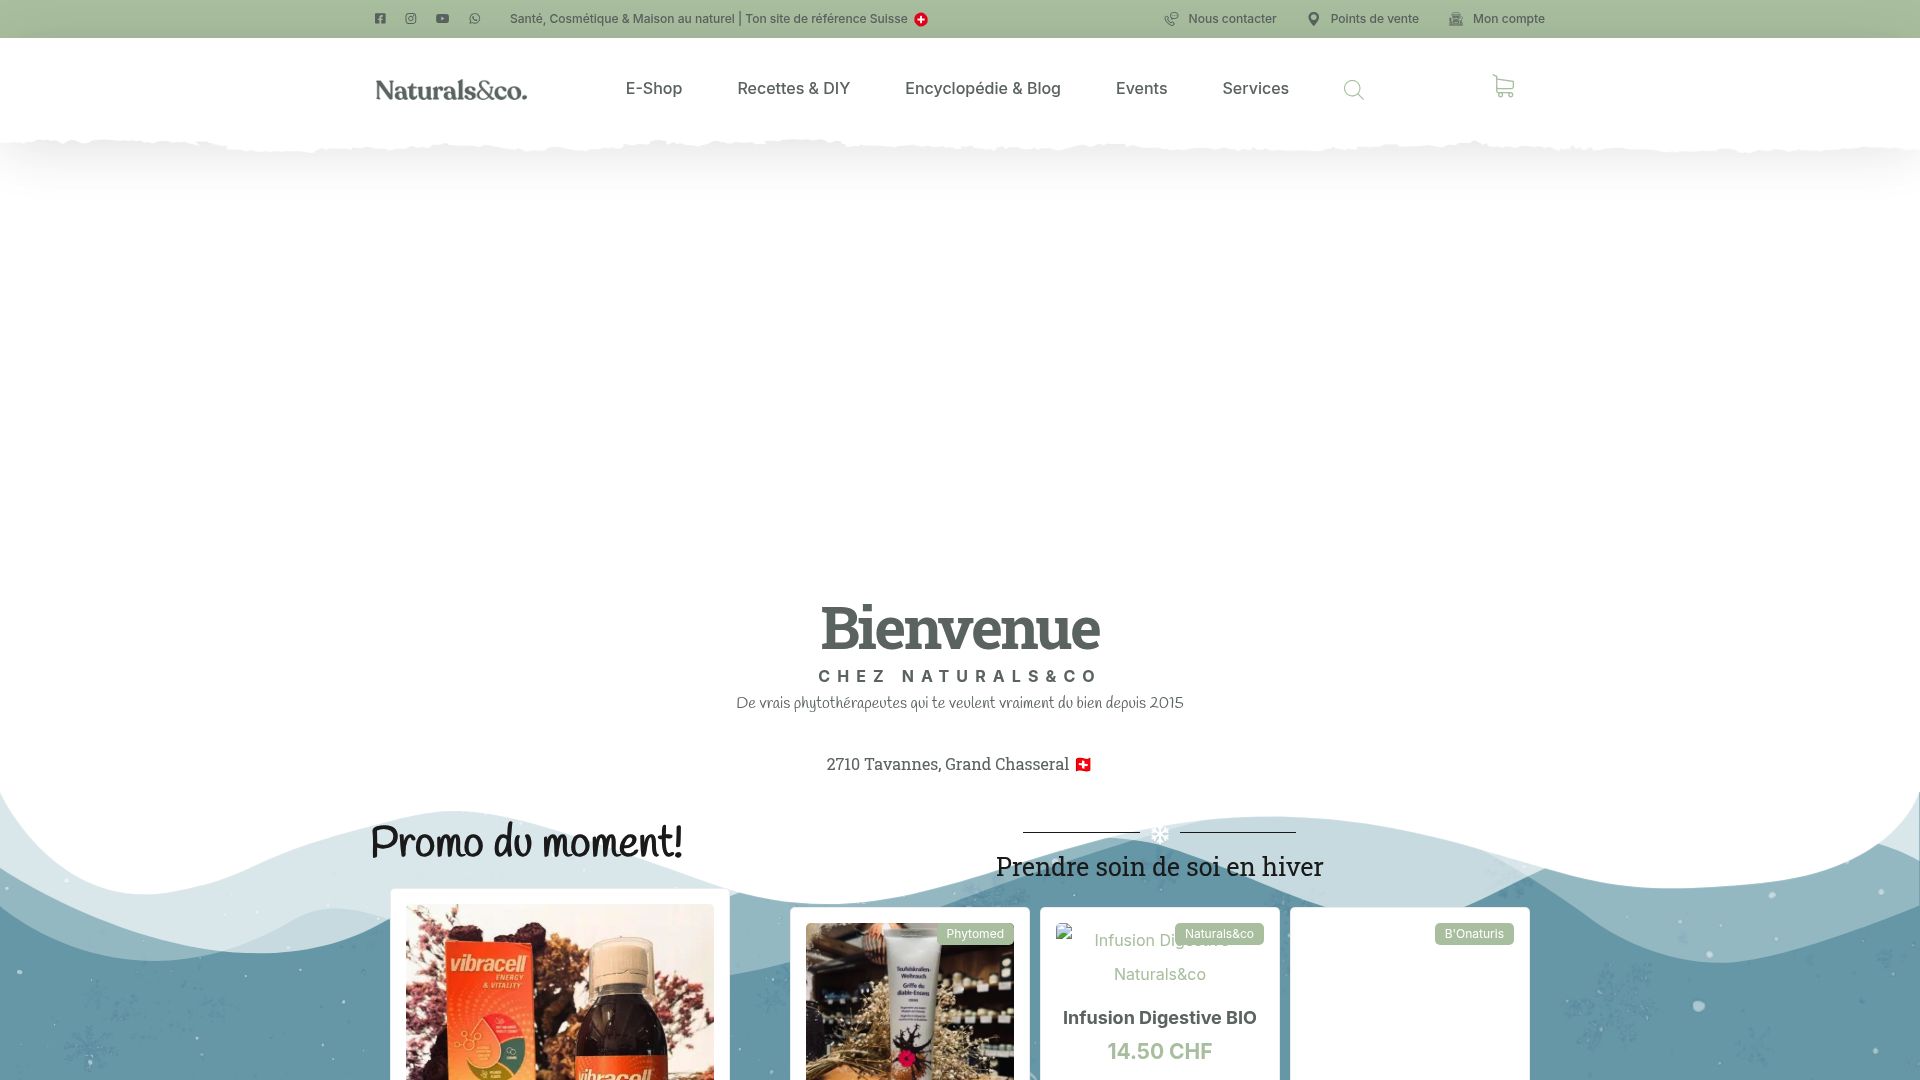Click the location pin for Points de vente

[1313, 18]
